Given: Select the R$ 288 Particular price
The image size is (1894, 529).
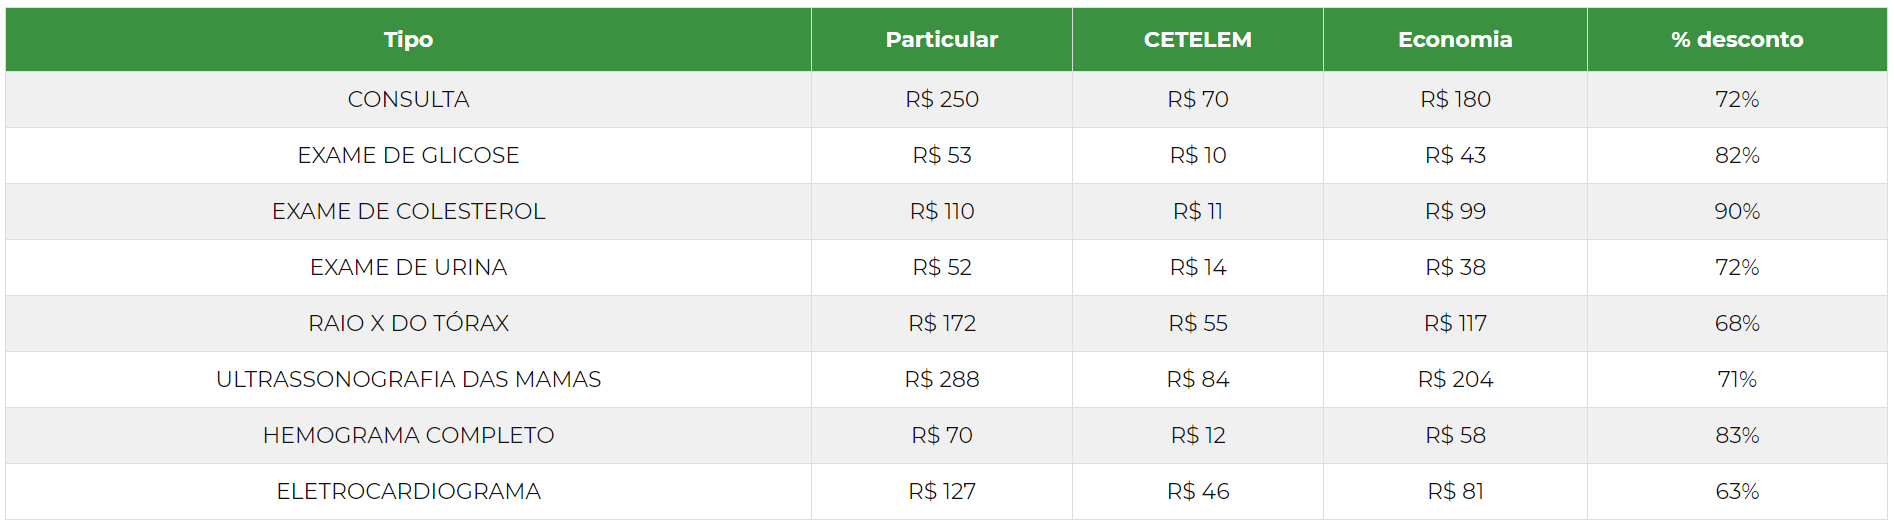Looking at the screenshot, I should [x=941, y=379].
